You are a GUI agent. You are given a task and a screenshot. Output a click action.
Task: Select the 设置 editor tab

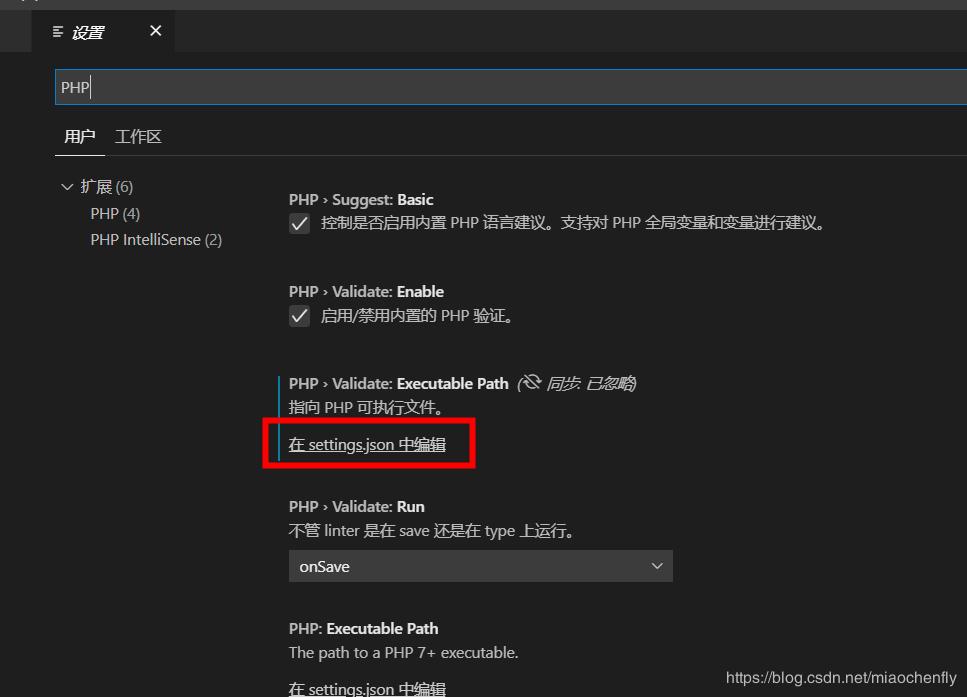(x=88, y=32)
